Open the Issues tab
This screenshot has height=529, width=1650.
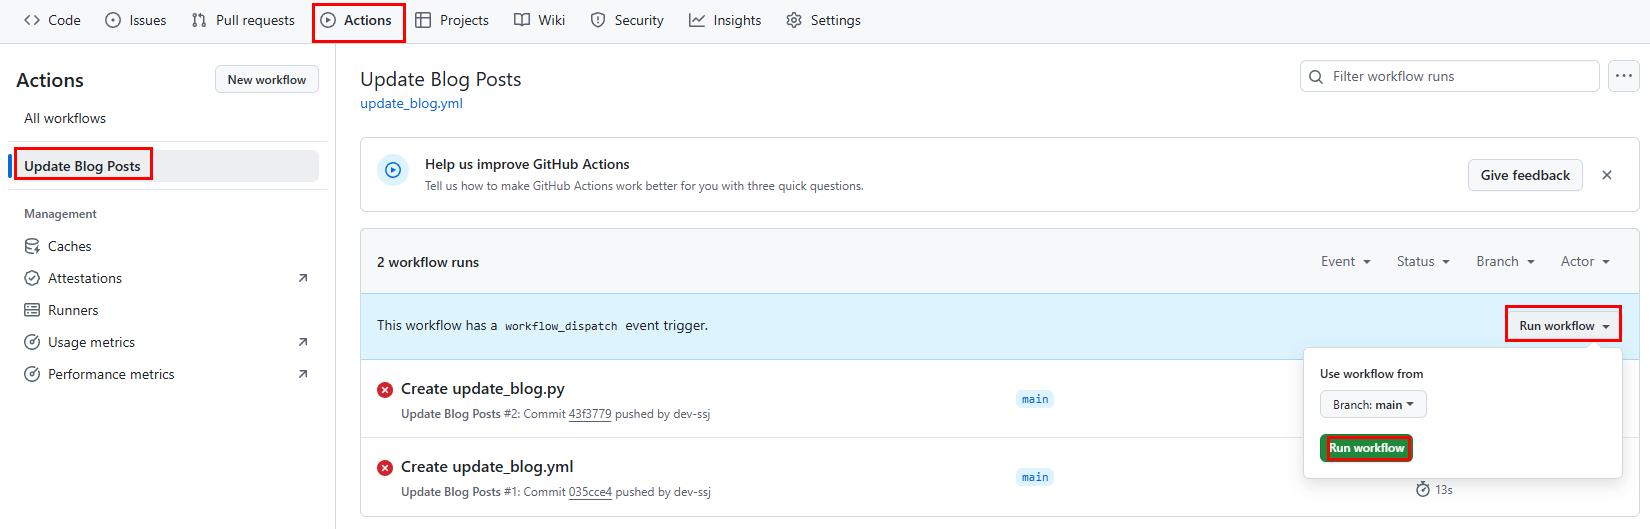pyautogui.click(x=136, y=20)
